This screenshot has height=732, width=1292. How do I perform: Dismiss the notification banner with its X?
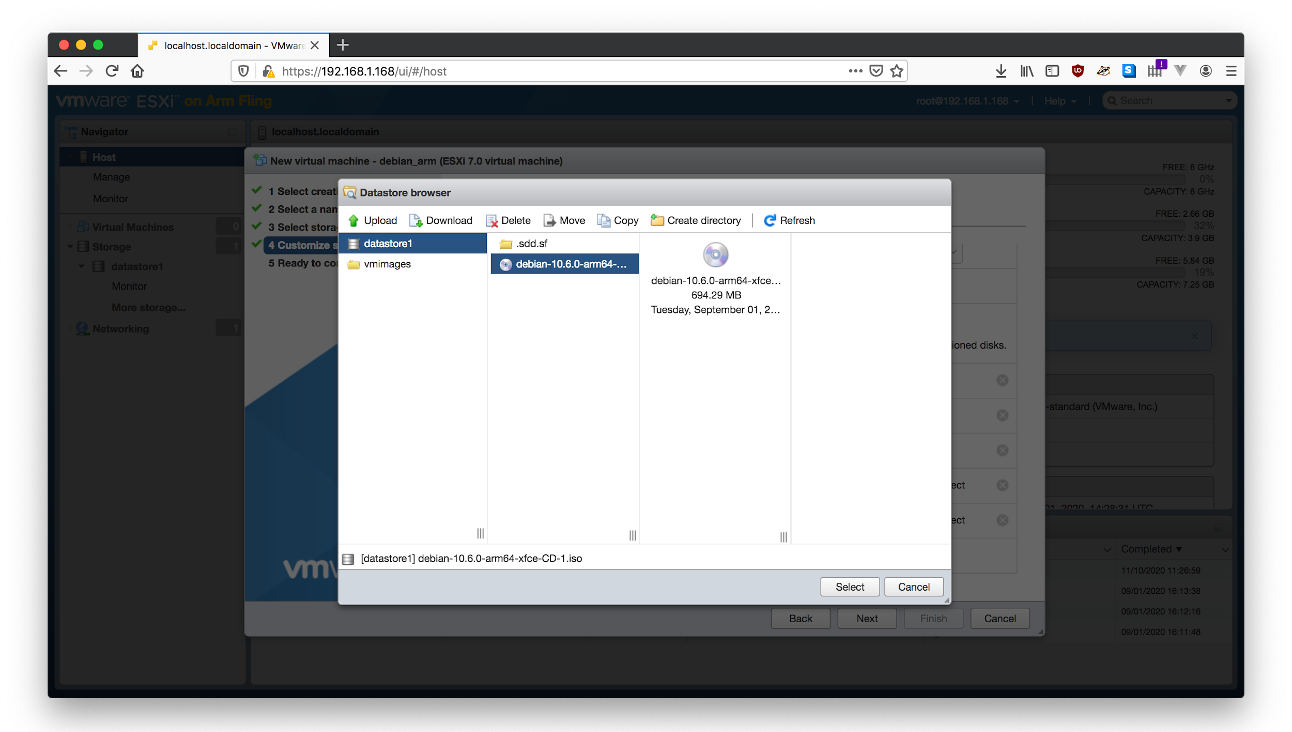1194,336
